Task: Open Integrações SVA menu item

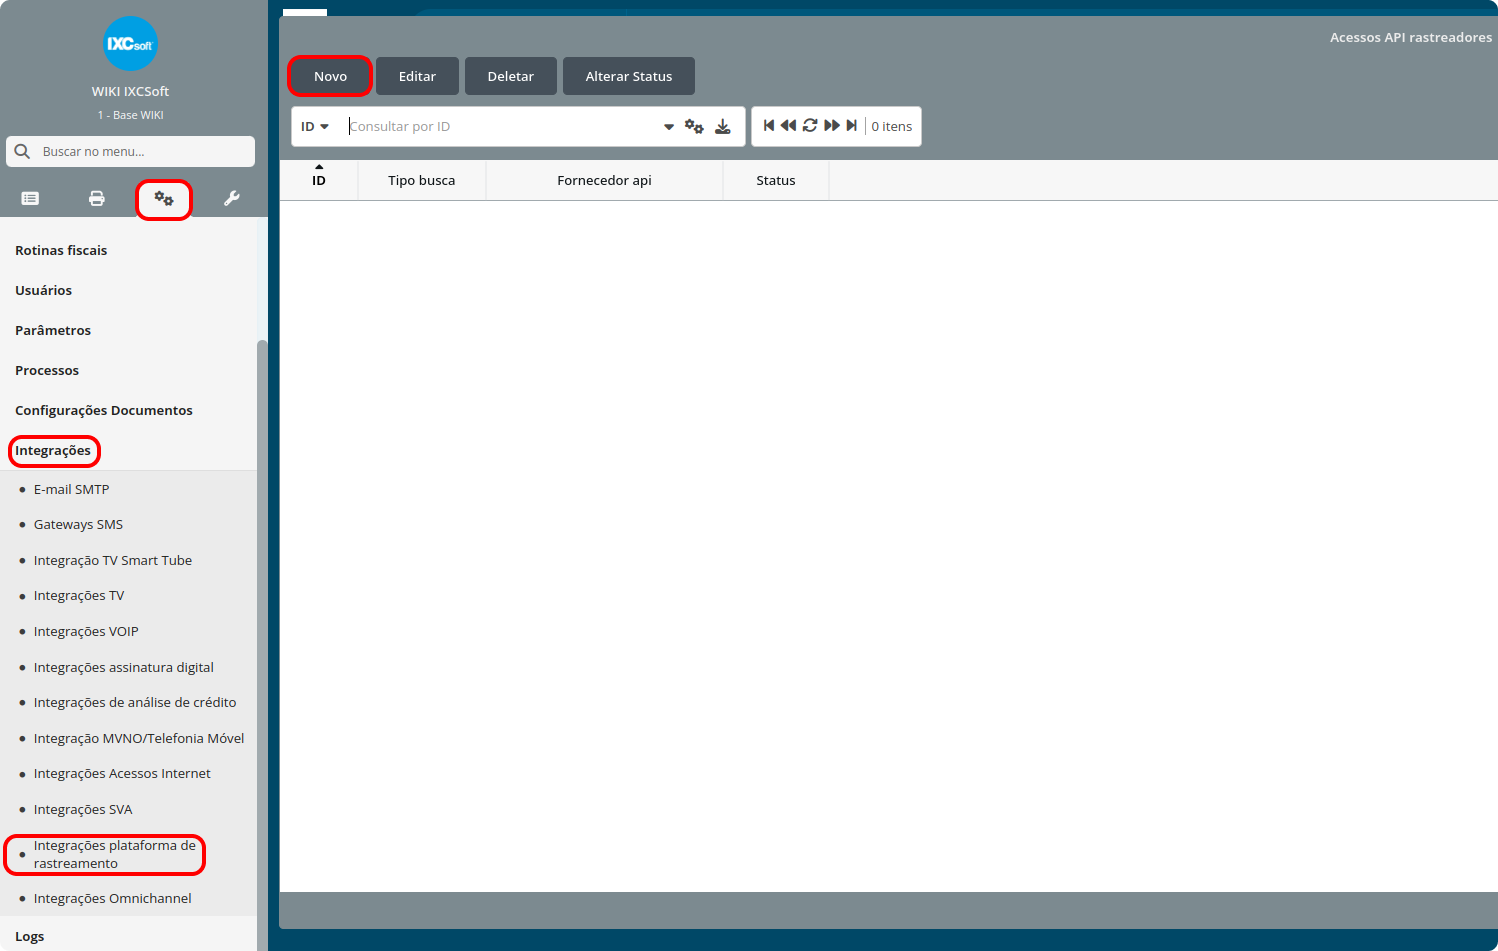Action: point(83,810)
